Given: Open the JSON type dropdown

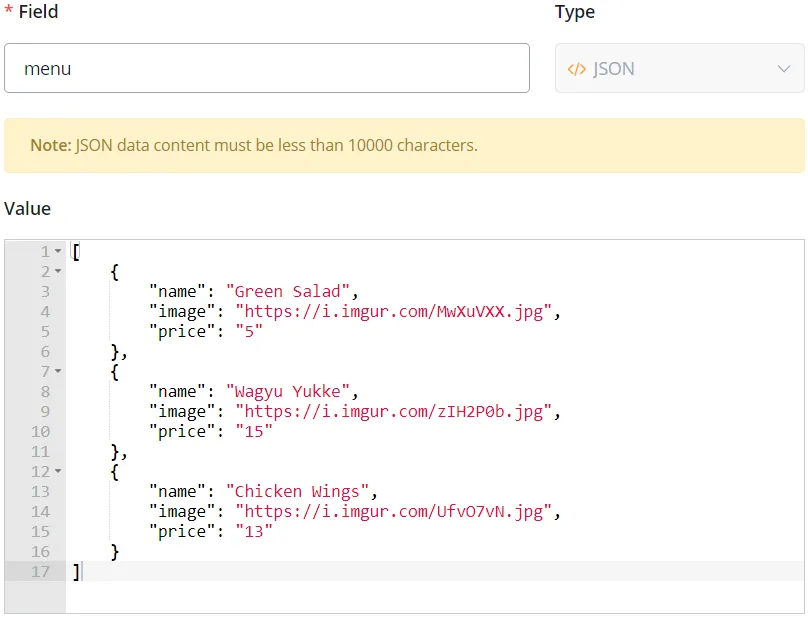Looking at the screenshot, I should pyautogui.click(x=679, y=68).
